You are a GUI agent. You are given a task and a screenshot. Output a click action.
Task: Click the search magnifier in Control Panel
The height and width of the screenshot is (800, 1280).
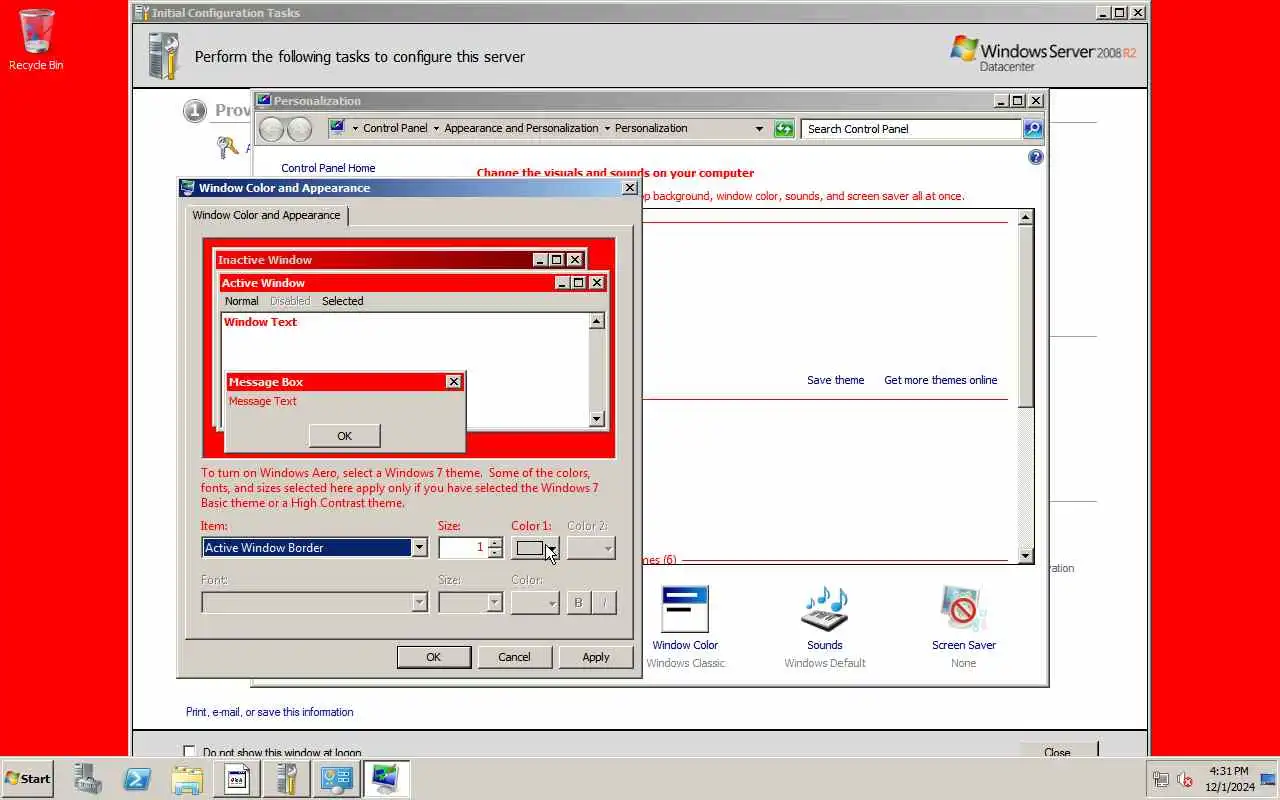1033,129
